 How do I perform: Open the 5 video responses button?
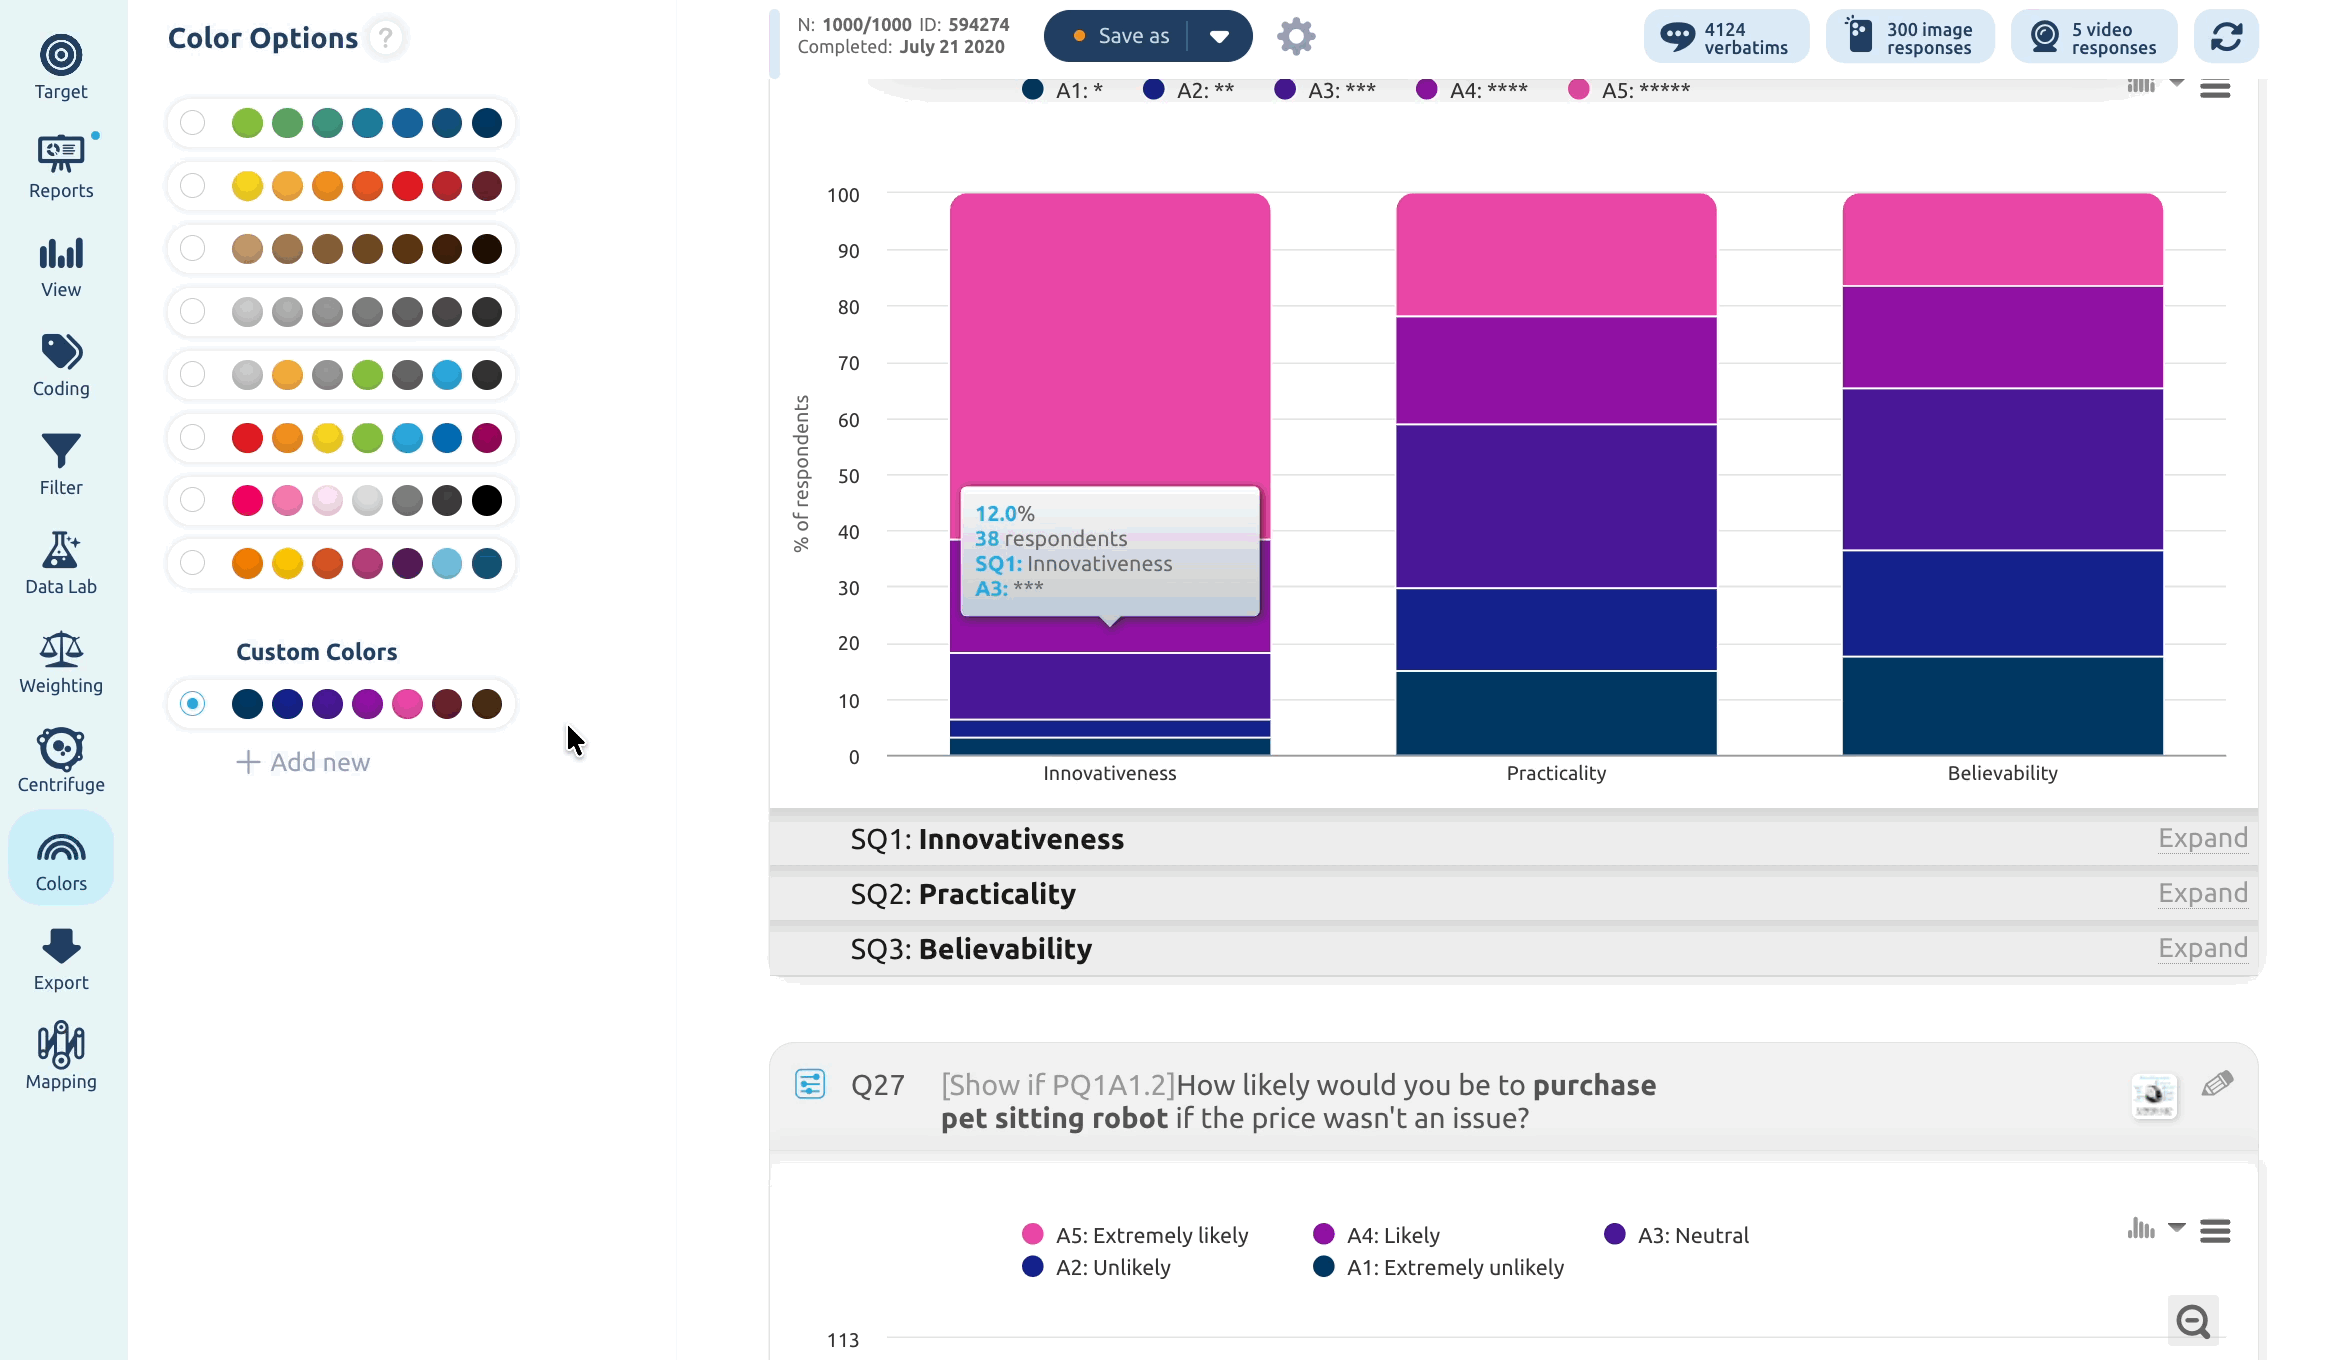(x=2094, y=37)
